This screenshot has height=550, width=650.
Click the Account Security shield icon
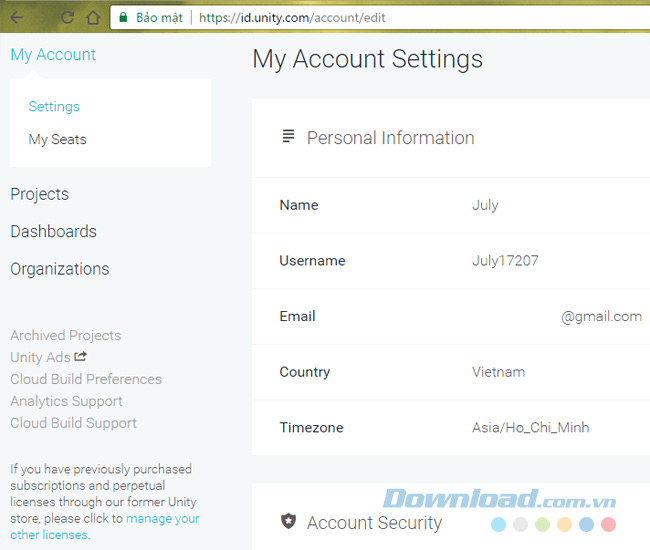[289, 521]
